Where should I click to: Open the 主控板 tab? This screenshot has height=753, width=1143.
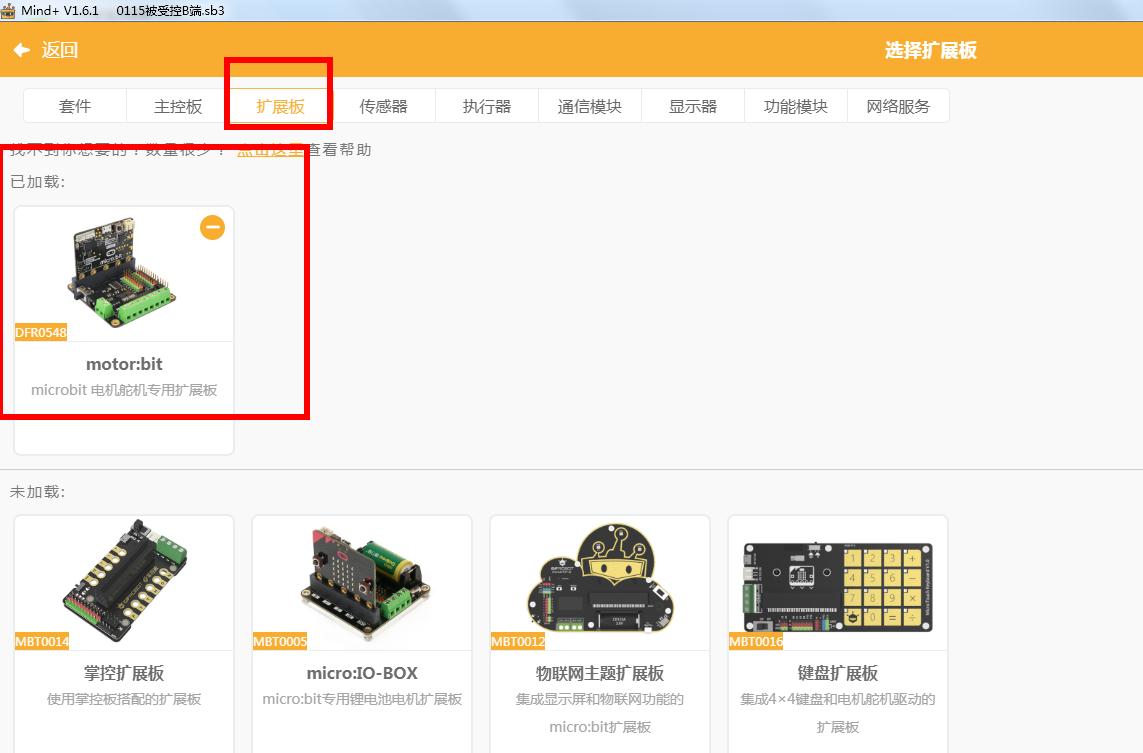[178, 106]
